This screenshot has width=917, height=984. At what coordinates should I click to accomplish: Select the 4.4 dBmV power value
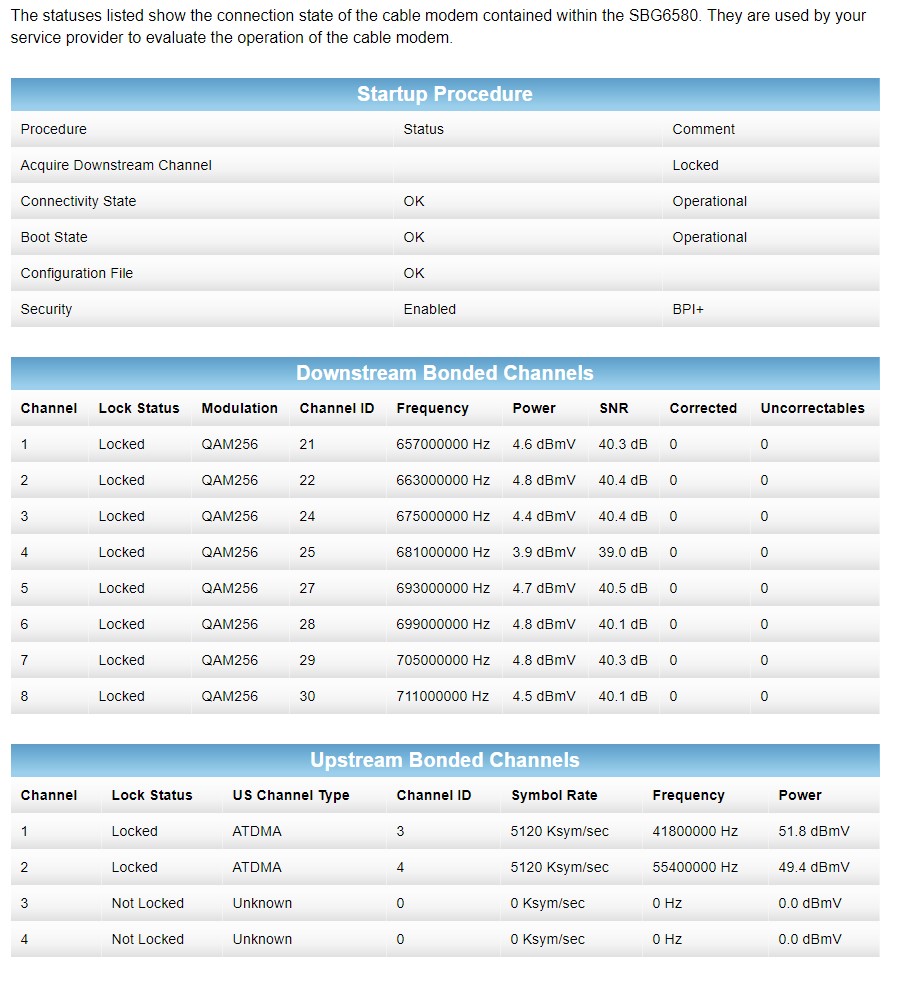(544, 516)
